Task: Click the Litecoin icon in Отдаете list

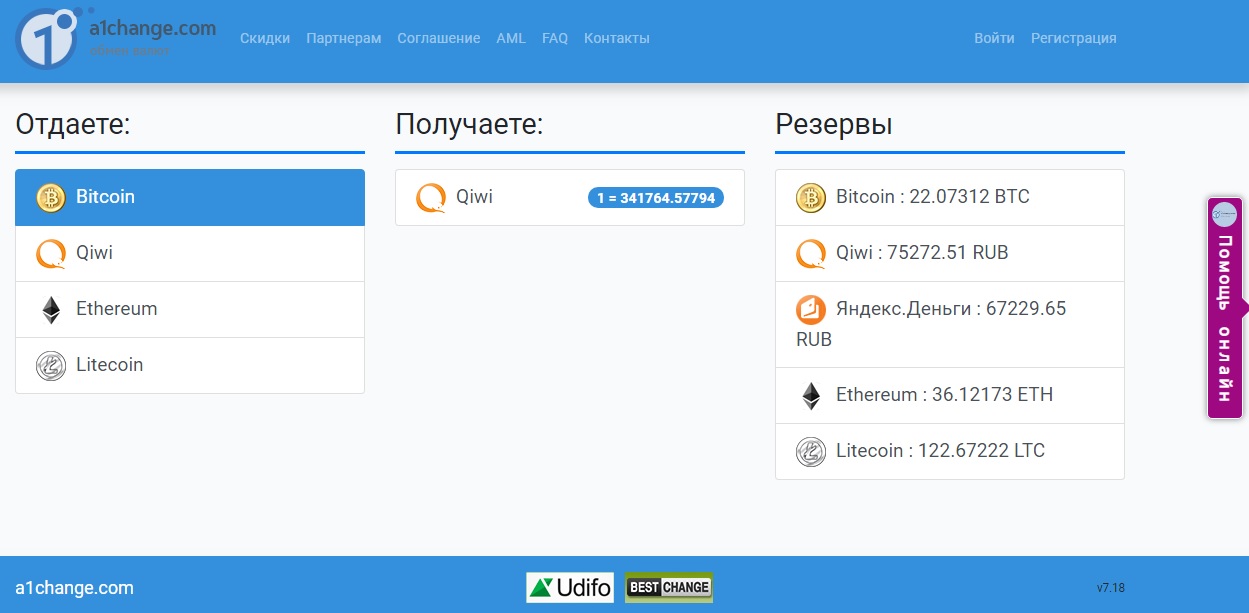Action: (51, 366)
